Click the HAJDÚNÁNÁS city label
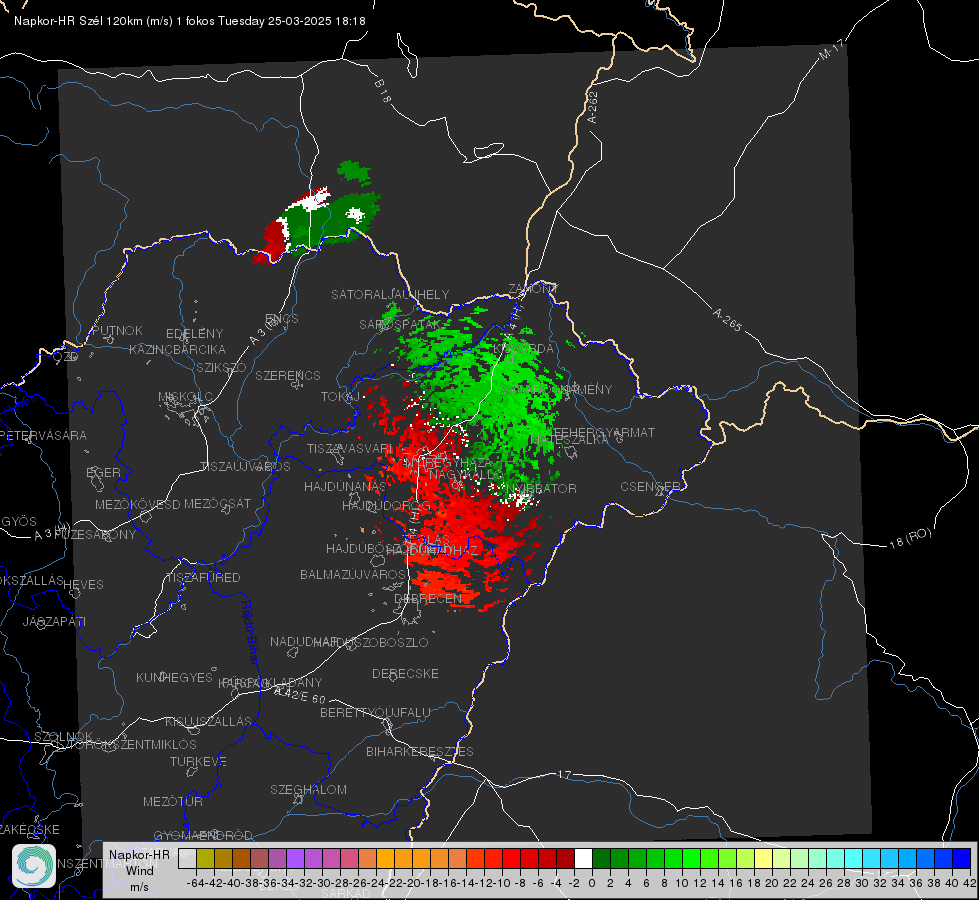Viewport: 979px width, 900px height. [x=345, y=486]
